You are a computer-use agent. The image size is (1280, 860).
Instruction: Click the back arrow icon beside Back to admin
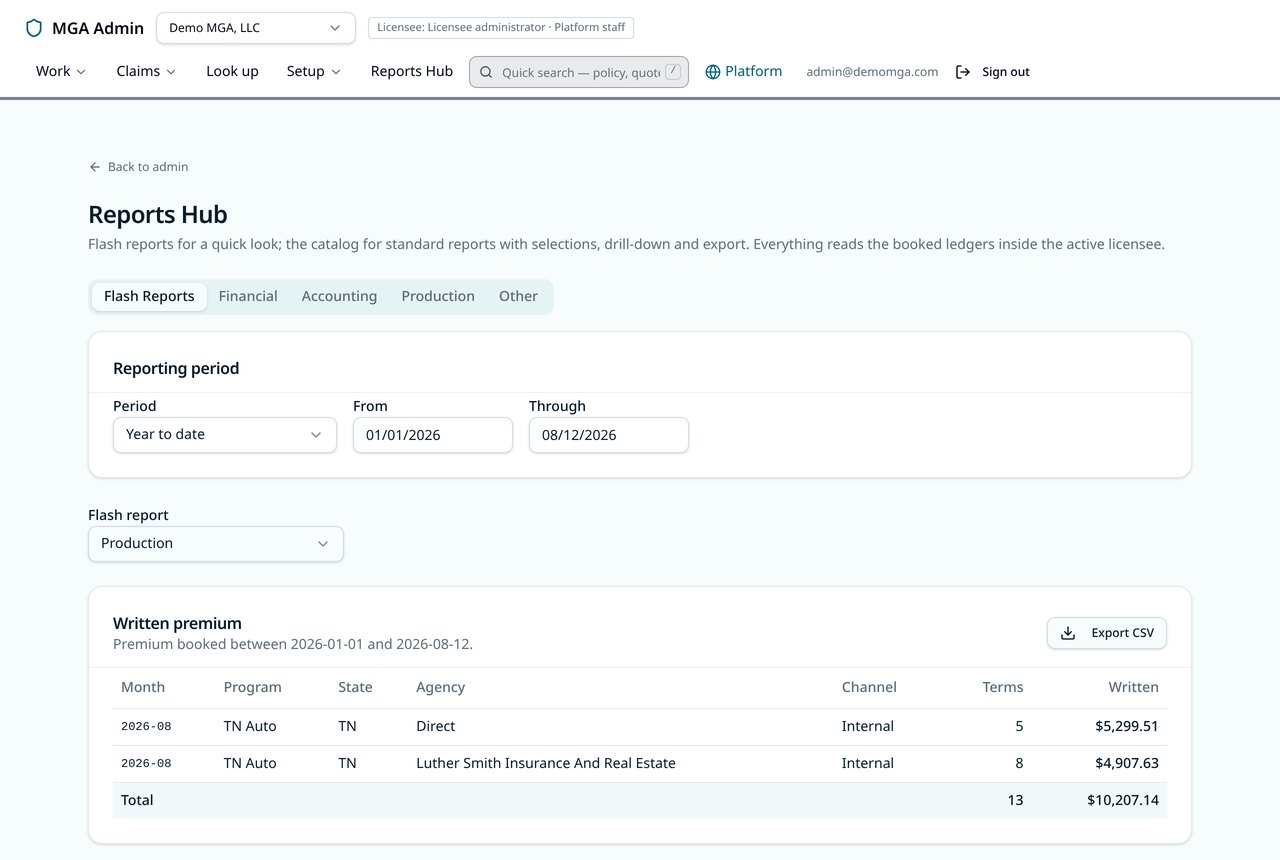95,167
